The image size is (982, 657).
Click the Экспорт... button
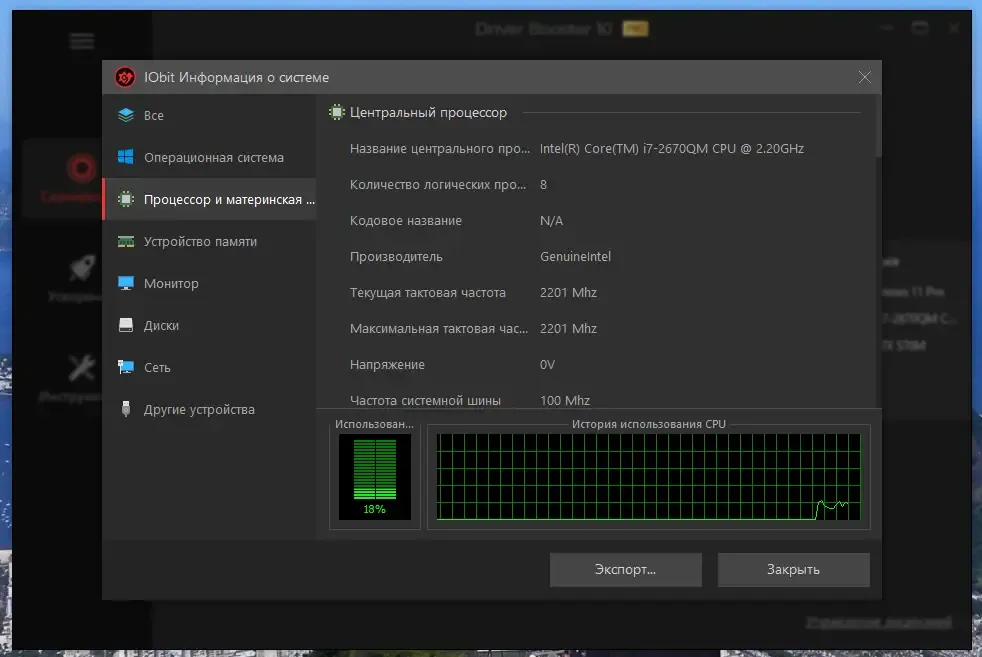626,569
